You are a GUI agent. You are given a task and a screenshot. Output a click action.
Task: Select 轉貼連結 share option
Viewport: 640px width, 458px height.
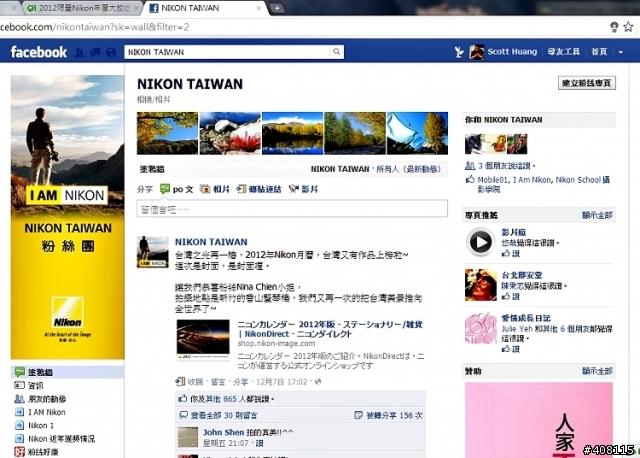pyautogui.click(x=259, y=189)
